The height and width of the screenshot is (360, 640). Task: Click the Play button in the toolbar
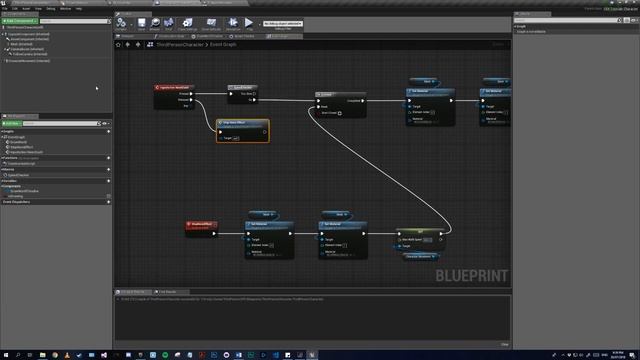click(249, 24)
